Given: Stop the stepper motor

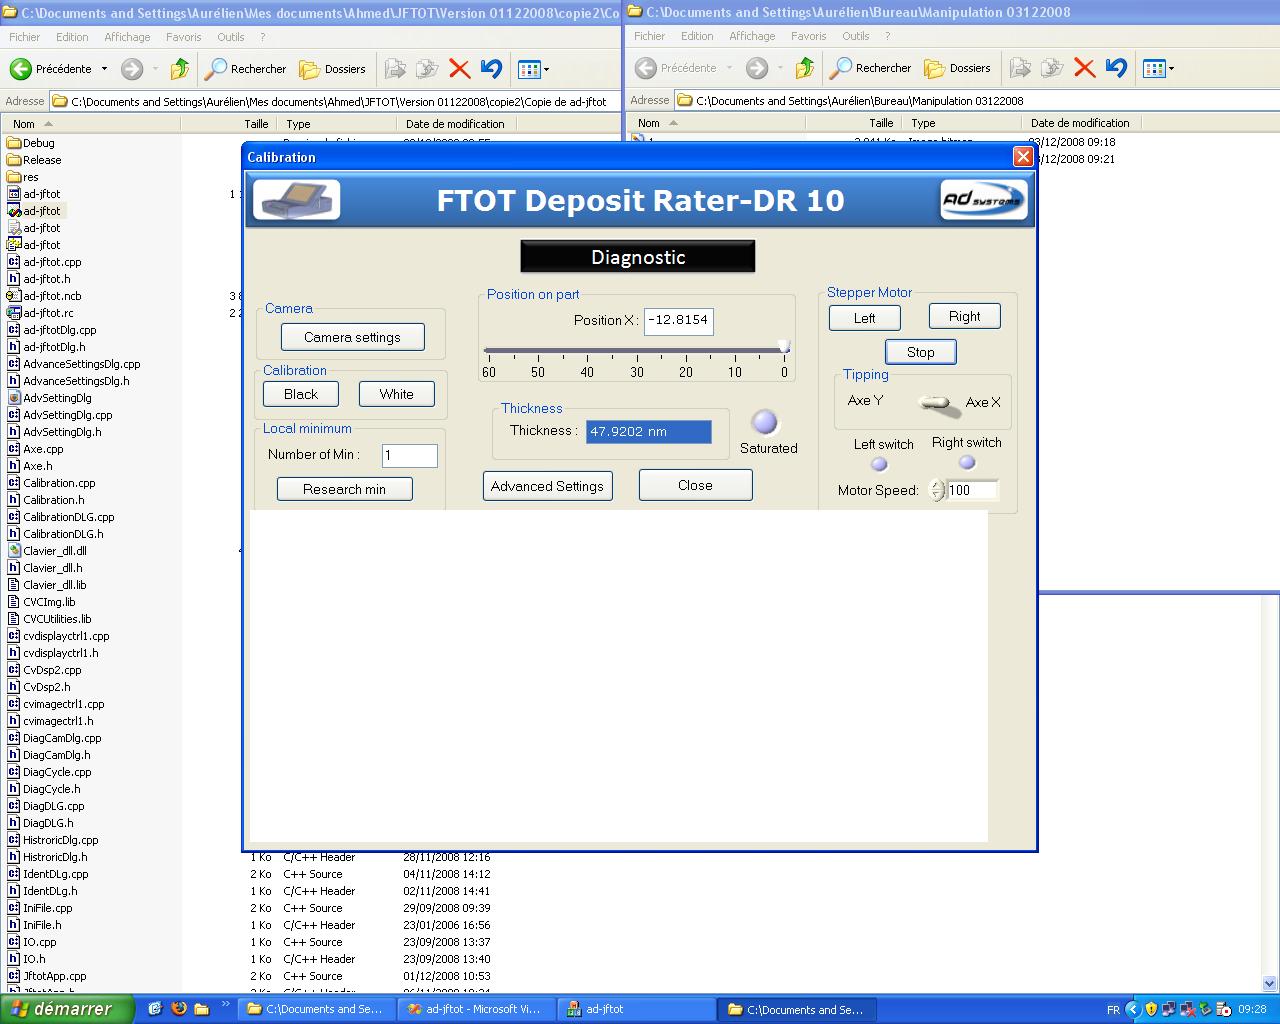Looking at the screenshot, I should point(921,352).
